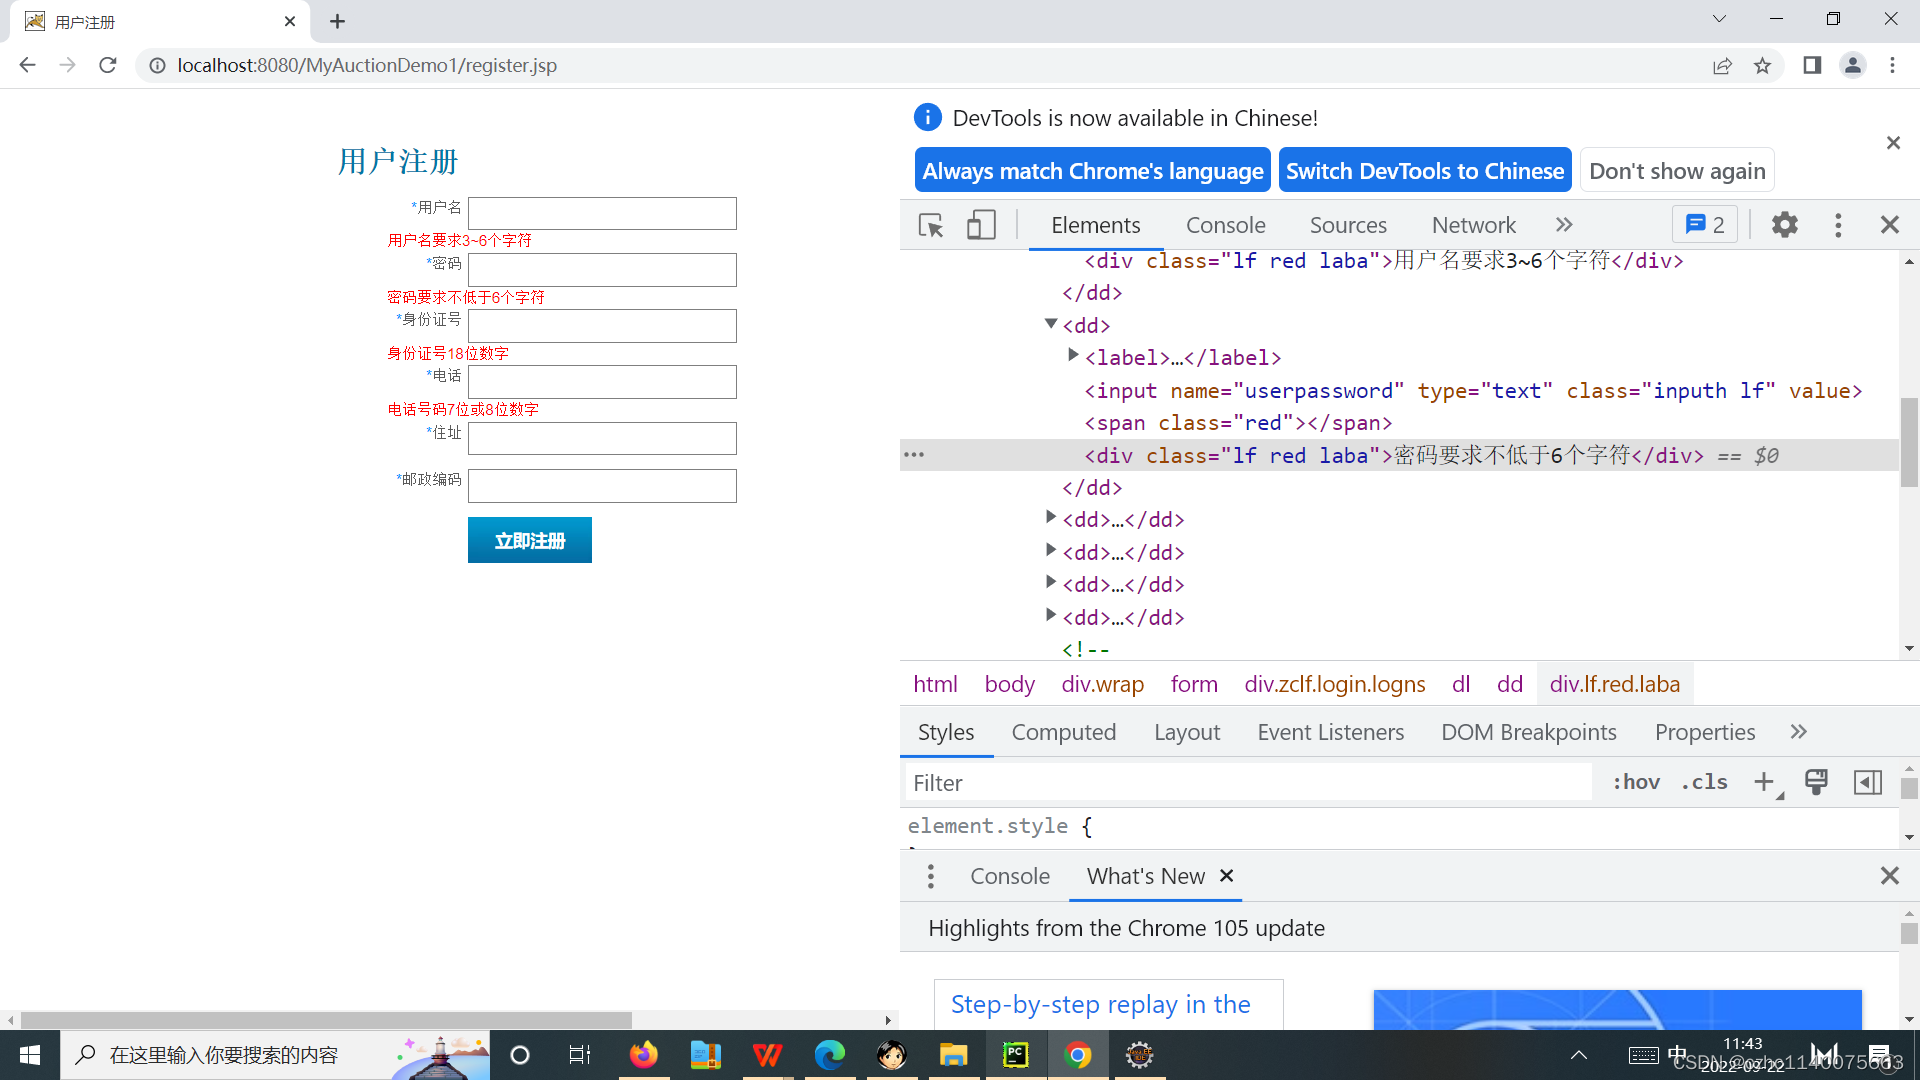The image size is (1920, 1080).
Task: Click the 立即注册 register button
Action: [x=527, y=539]
